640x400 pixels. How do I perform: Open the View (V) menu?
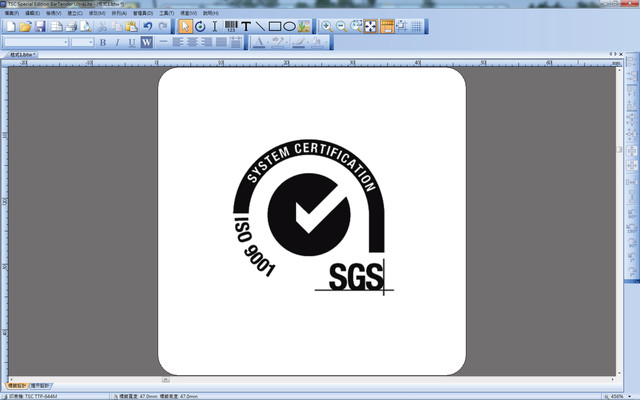pos(53,13)
